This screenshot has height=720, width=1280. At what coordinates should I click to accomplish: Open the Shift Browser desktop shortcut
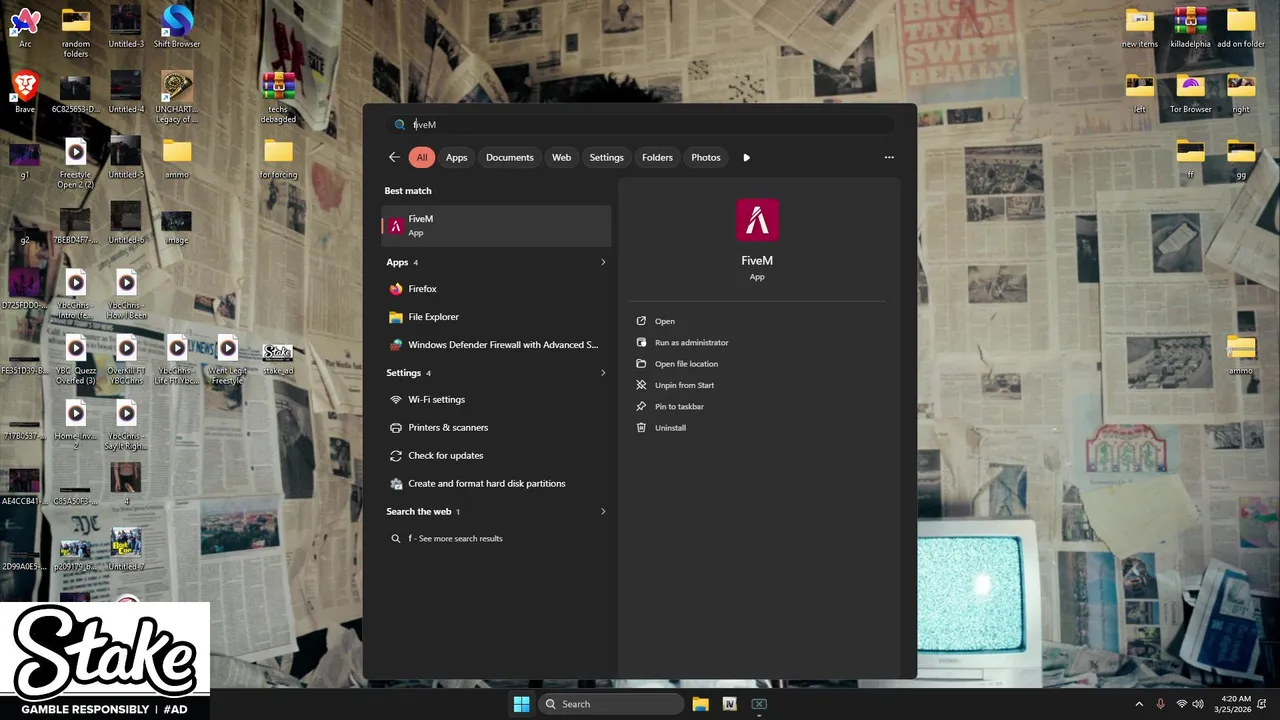[x=177, y=27]
